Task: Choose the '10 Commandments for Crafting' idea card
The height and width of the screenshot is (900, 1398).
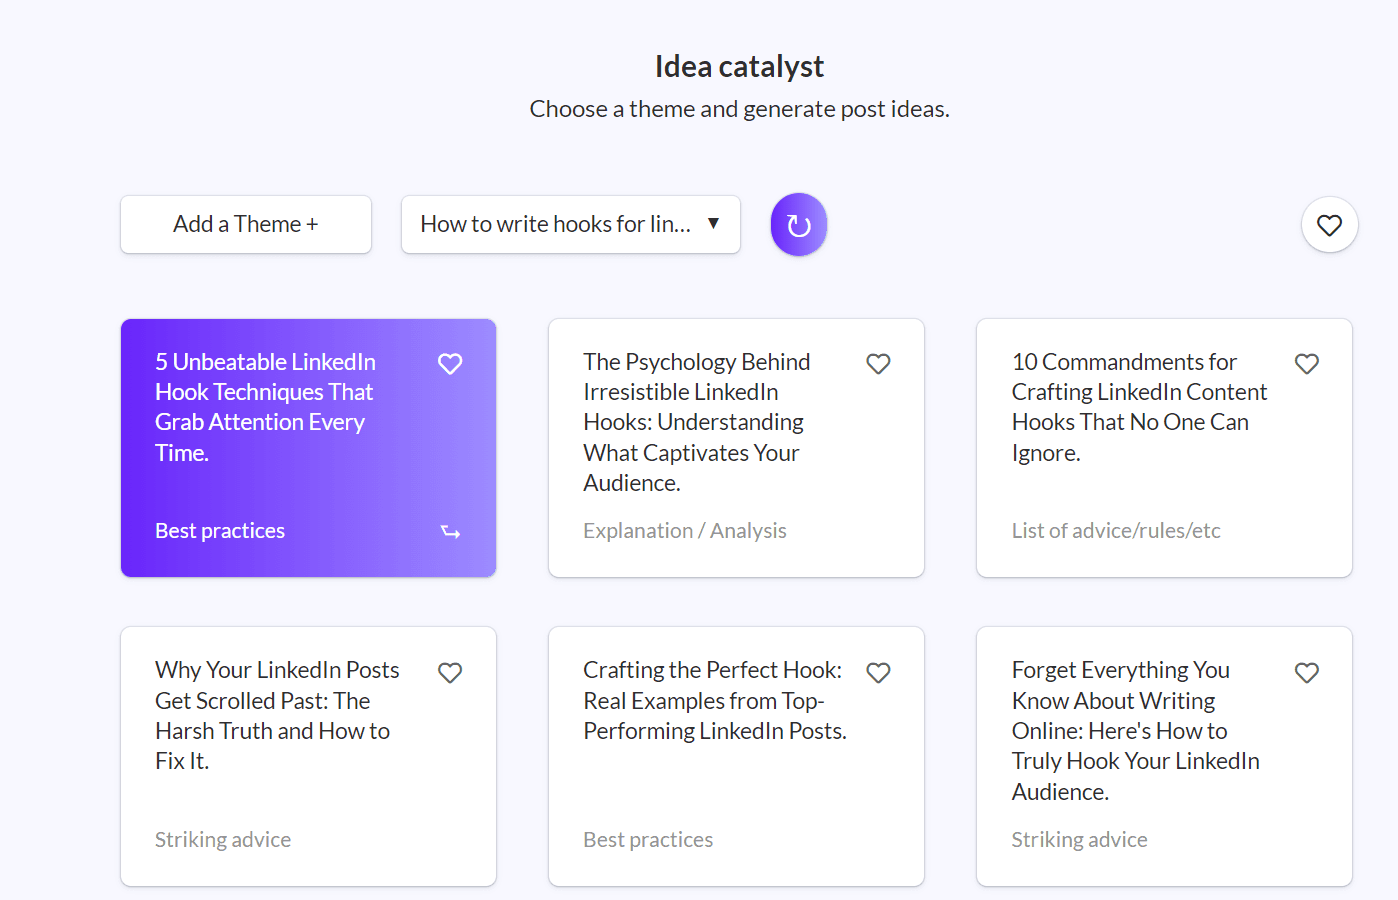Action: (x=1164, y=448)
